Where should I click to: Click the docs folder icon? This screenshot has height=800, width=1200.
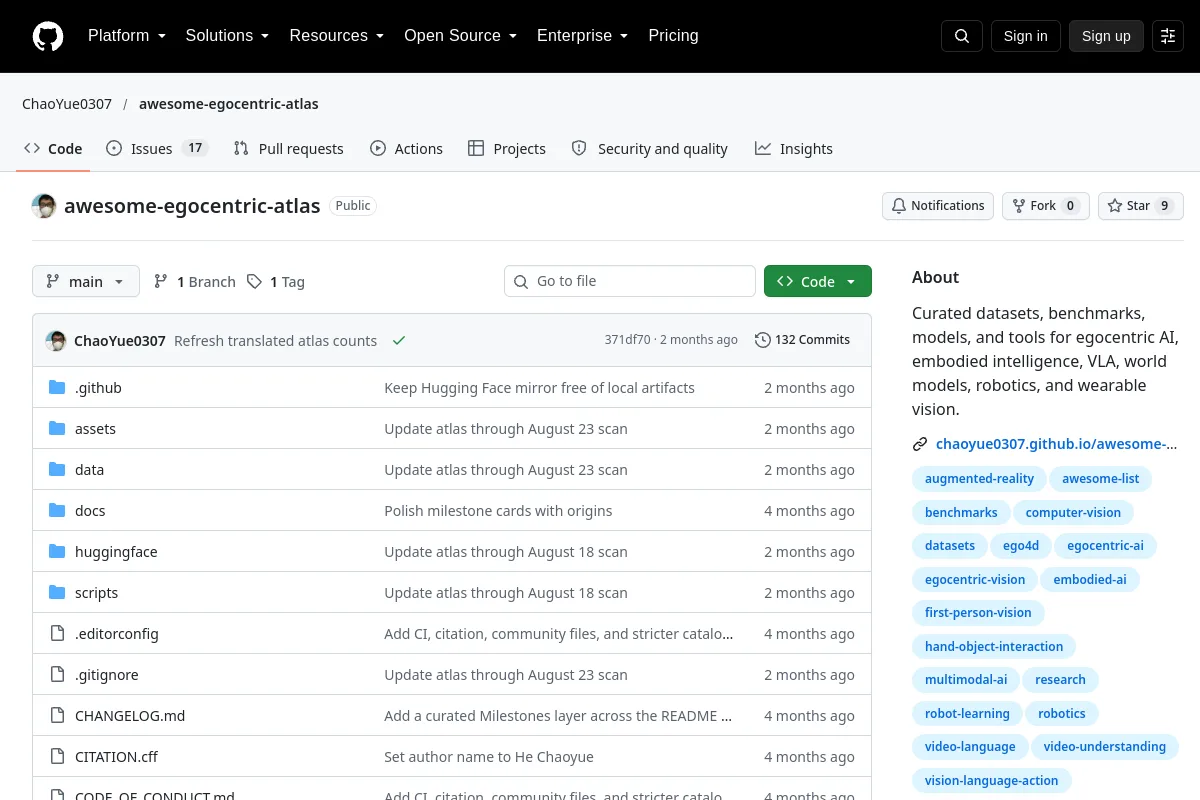(57, 511)
